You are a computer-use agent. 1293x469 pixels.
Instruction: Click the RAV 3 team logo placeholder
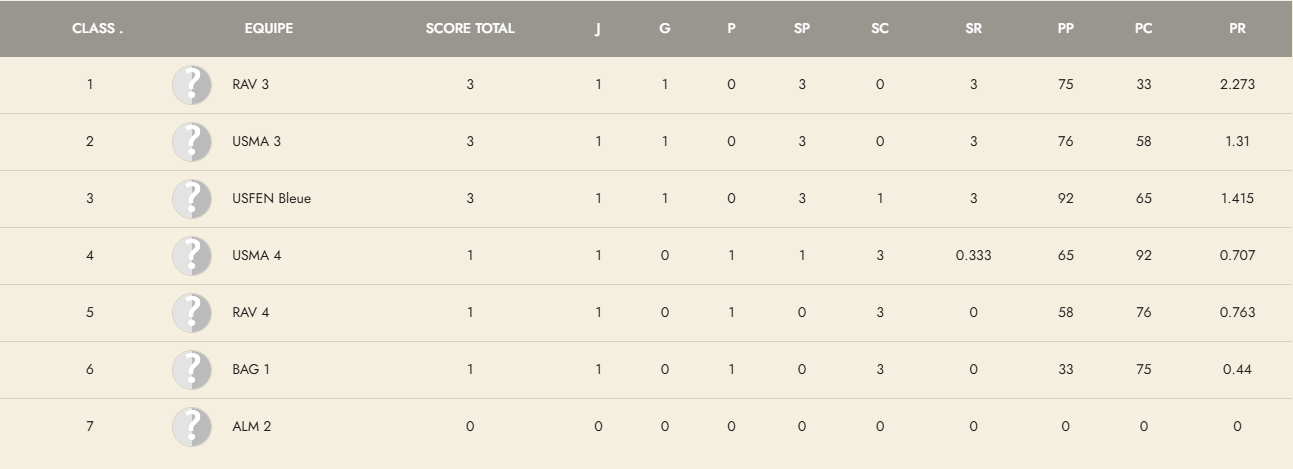click(192, 85)
